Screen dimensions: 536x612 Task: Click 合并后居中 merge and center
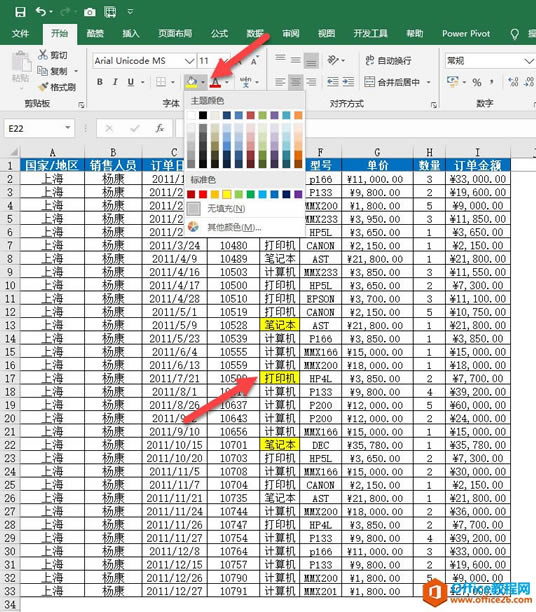[x=392, y=82]
